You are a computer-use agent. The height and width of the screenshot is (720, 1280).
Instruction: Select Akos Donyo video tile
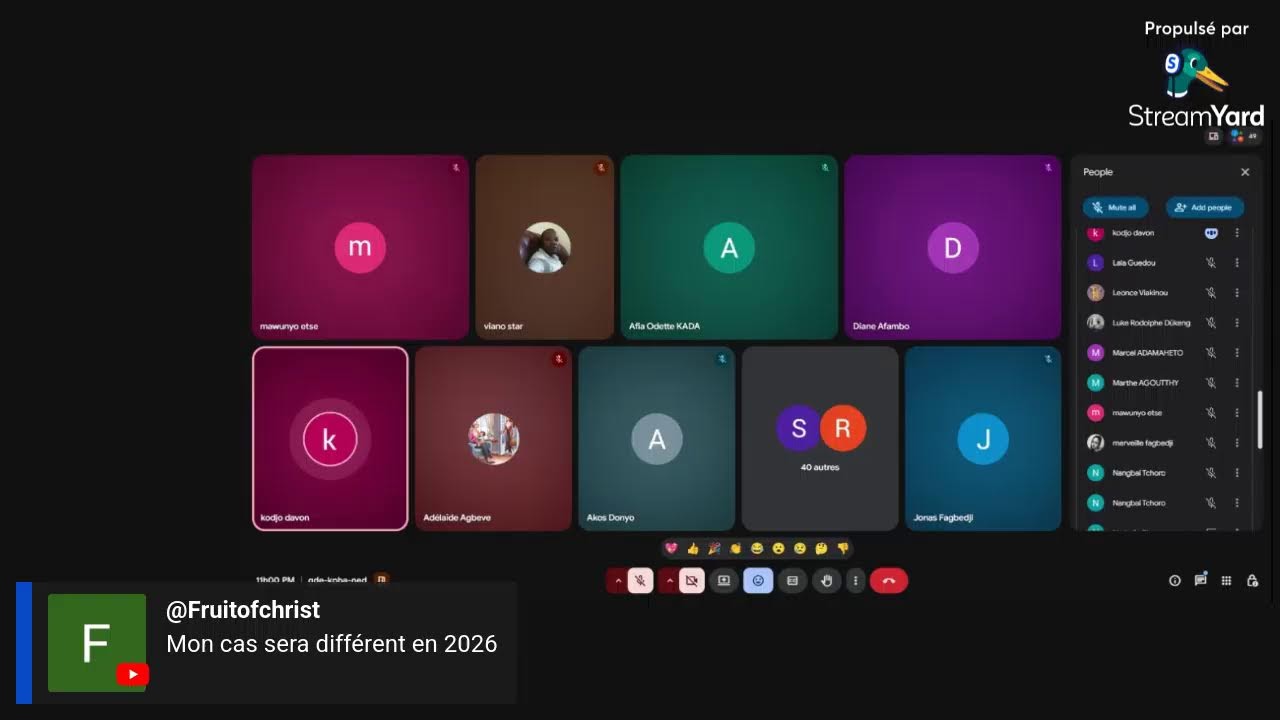pos(656,438)
